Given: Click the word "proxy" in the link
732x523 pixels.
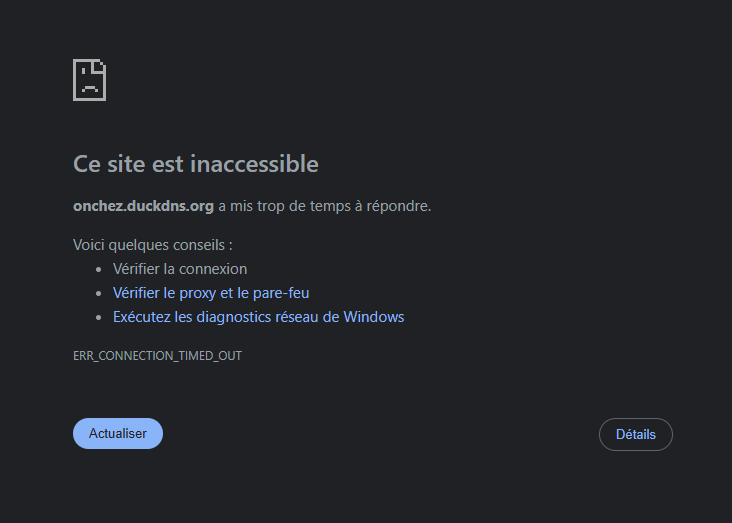Looking at the screenshot, I should click(x=200, y=293).
